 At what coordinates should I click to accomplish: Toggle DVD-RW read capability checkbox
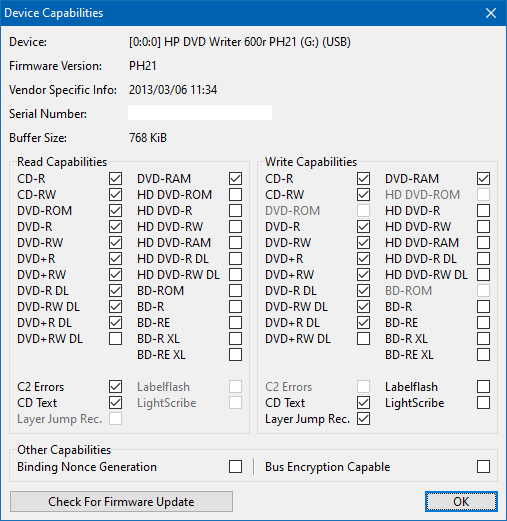pos(115,242)
